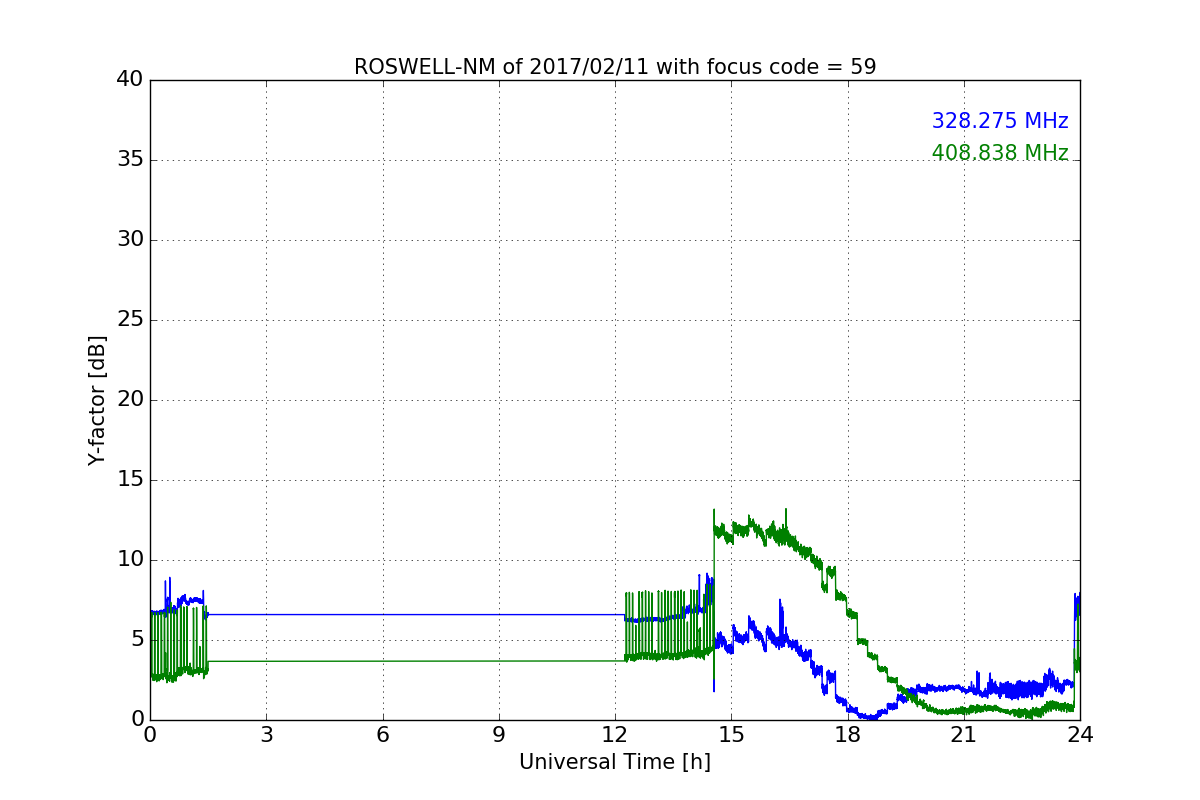This screenshot has height=800, width=1200.
Task: Click the x-axis tick label 18
Action: point(848,735)
